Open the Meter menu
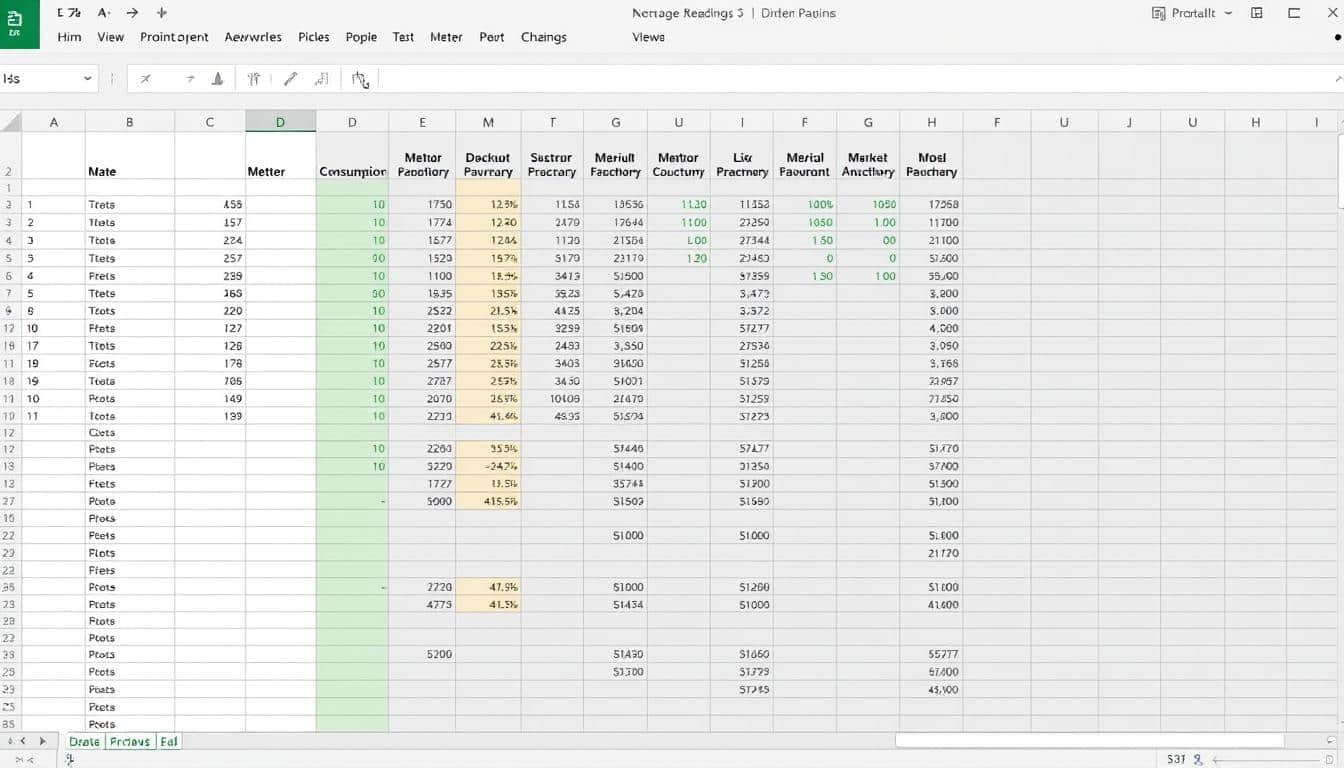The width and height of the screenshot is (1344, 768). click(446, 37)
